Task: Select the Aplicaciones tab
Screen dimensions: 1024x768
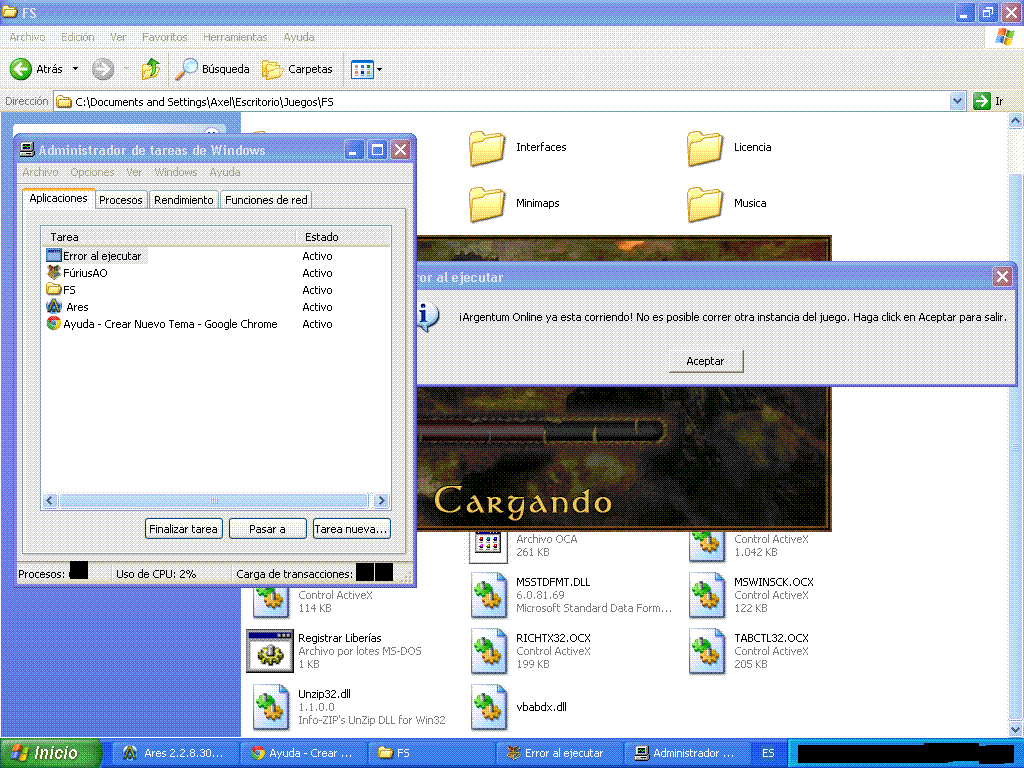Action: pyautogui.click(x=58, y=198)
